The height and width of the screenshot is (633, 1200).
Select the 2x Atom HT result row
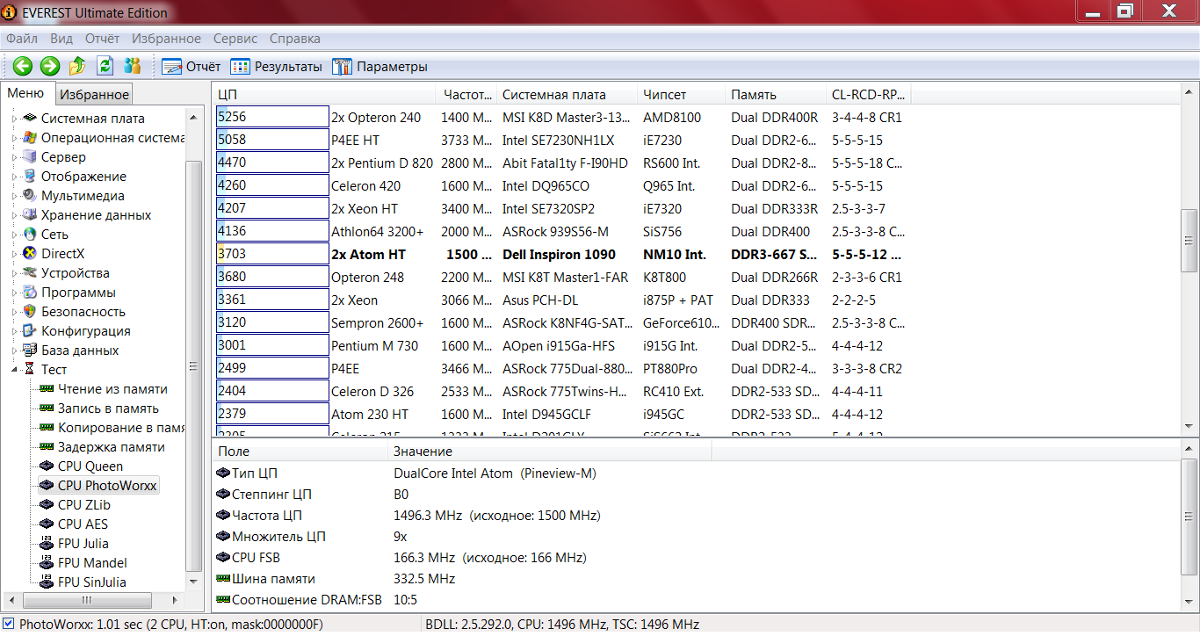563,254
